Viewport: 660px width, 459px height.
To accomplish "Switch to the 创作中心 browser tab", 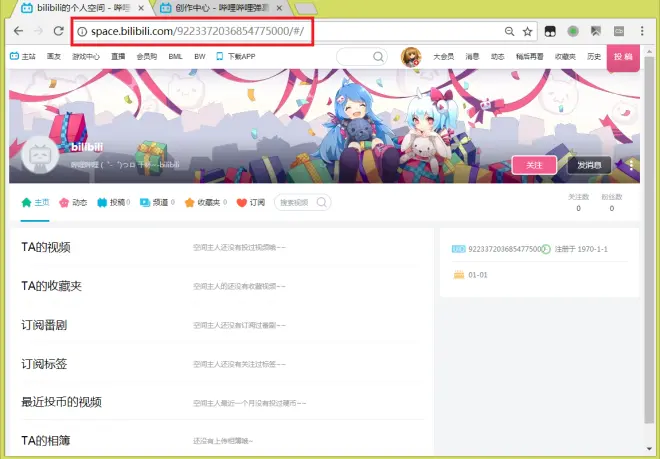I will [222, 8].
